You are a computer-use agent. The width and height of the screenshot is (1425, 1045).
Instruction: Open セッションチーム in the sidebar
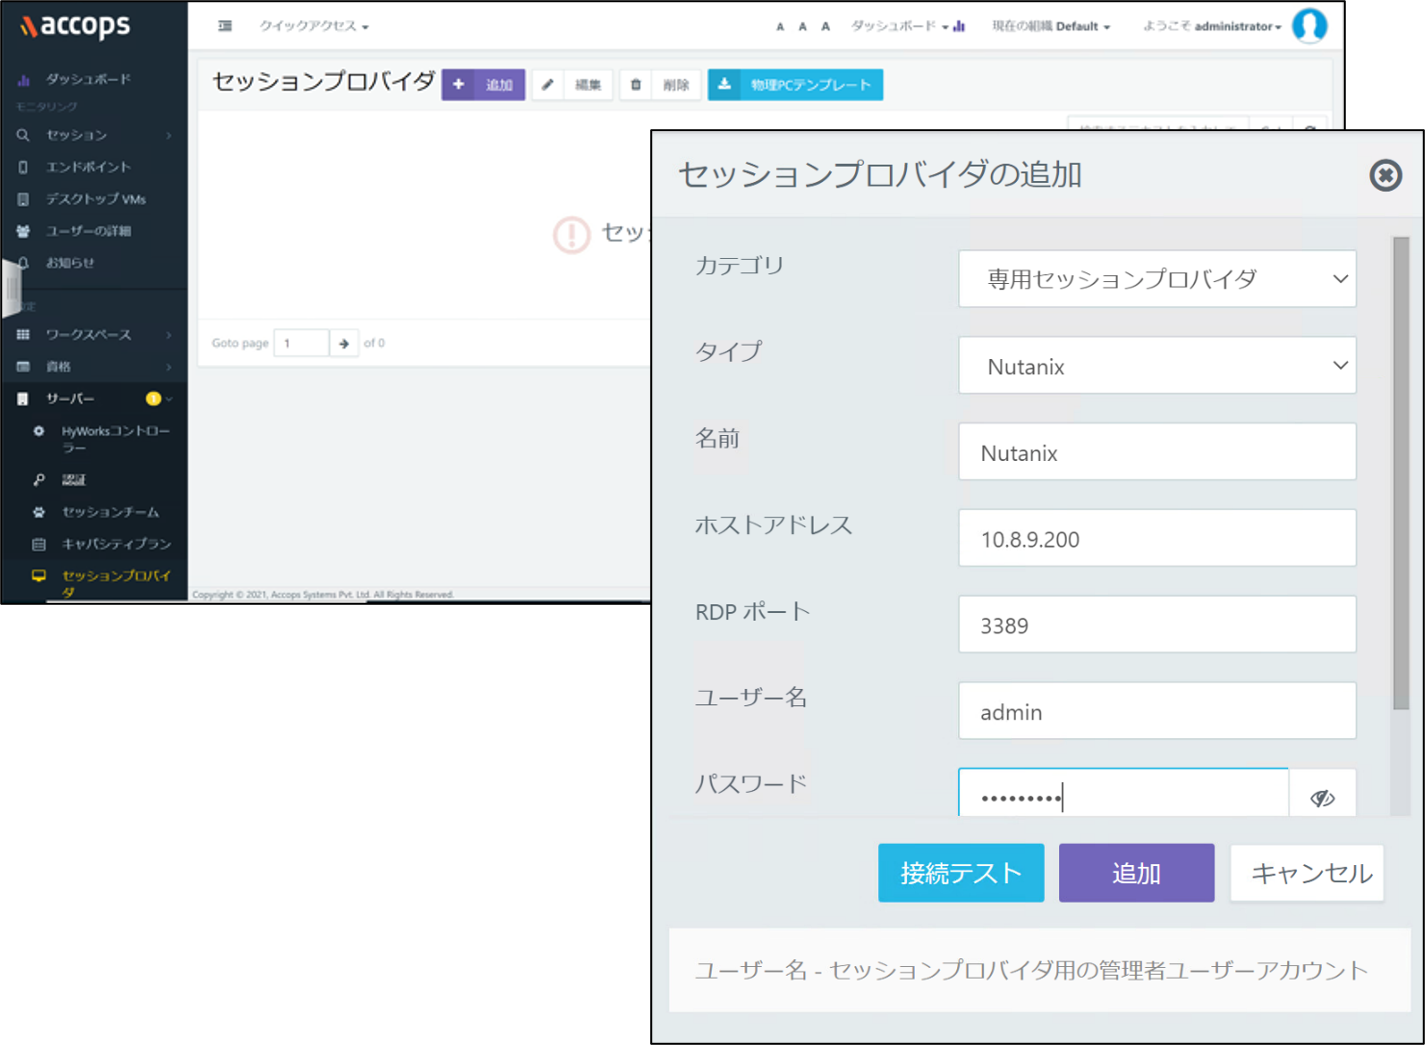click(110, 512)
